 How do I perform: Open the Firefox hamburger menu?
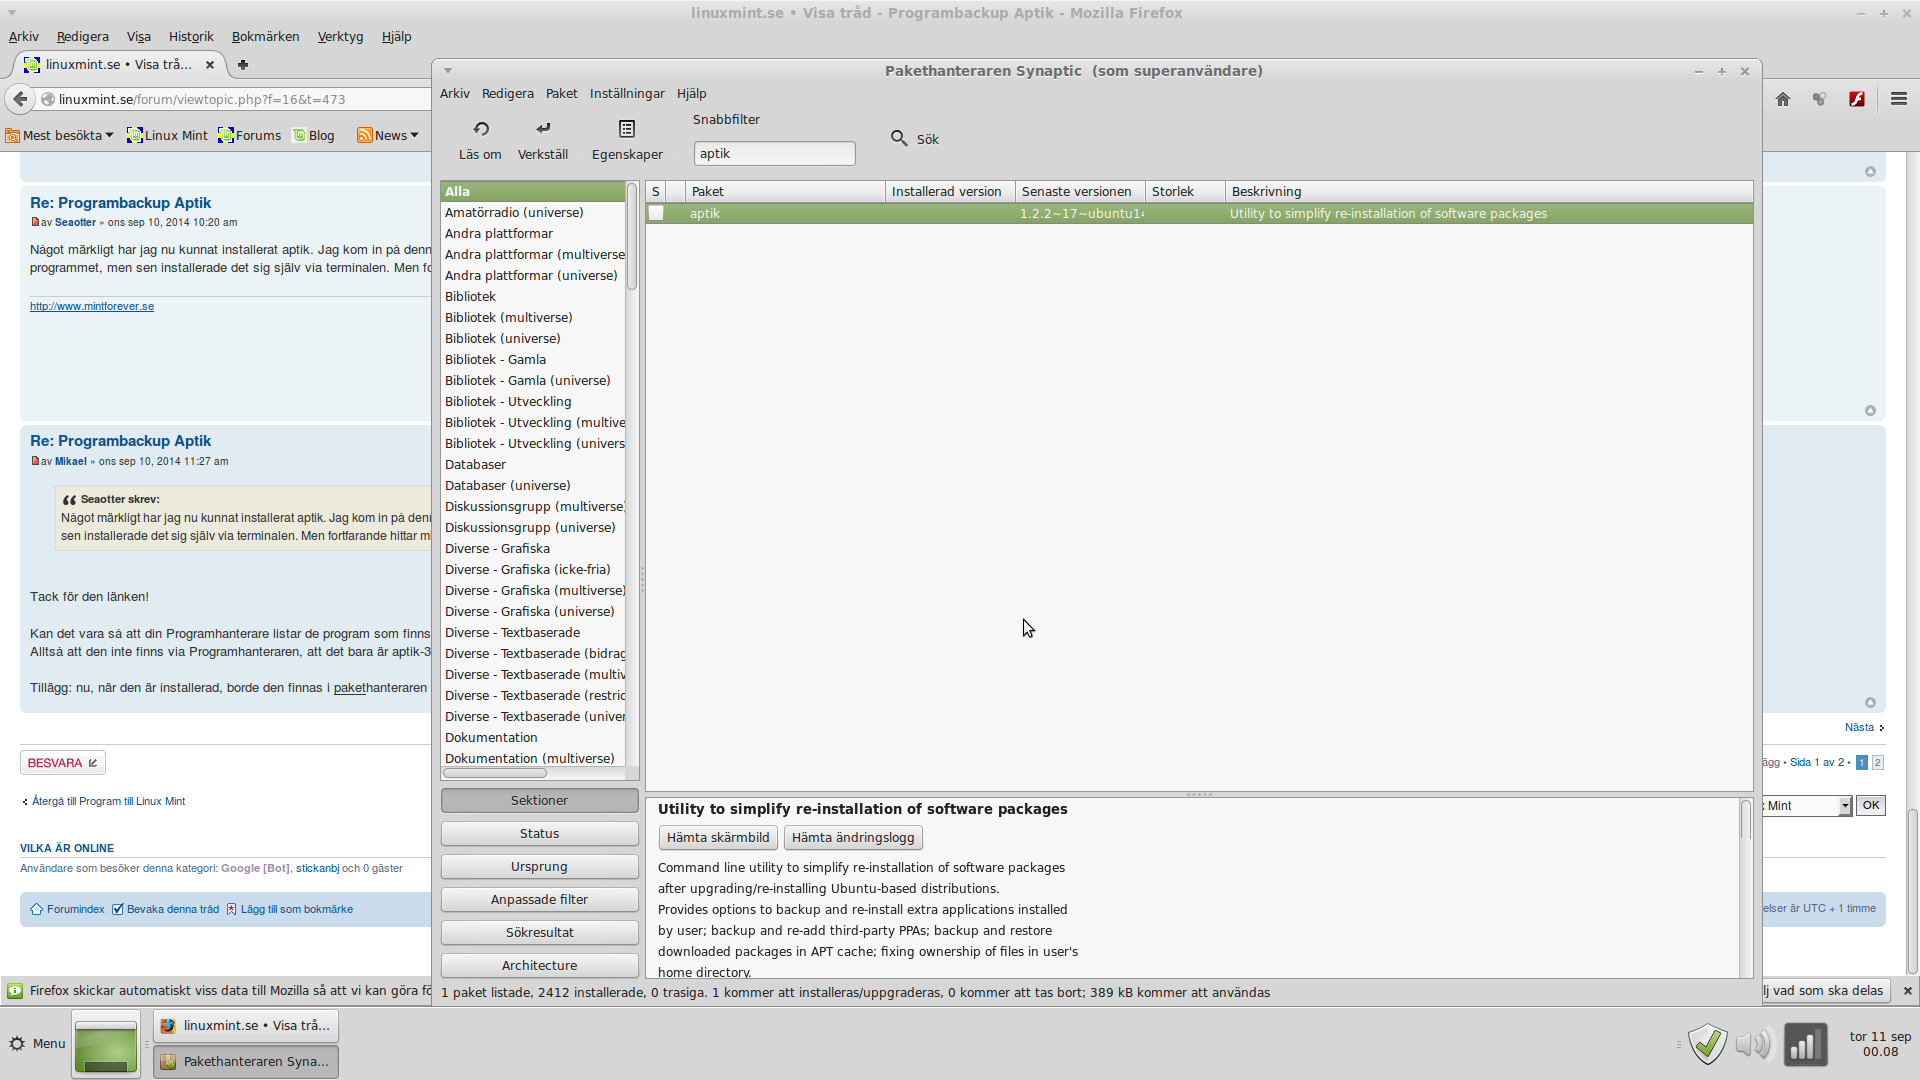1899,99
